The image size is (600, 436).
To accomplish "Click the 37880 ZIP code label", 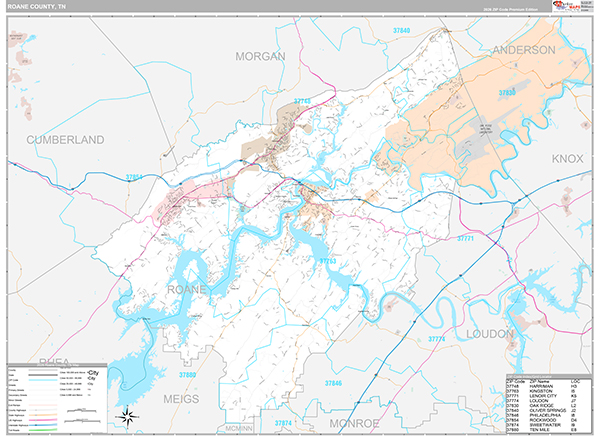I will pos(188,375).
